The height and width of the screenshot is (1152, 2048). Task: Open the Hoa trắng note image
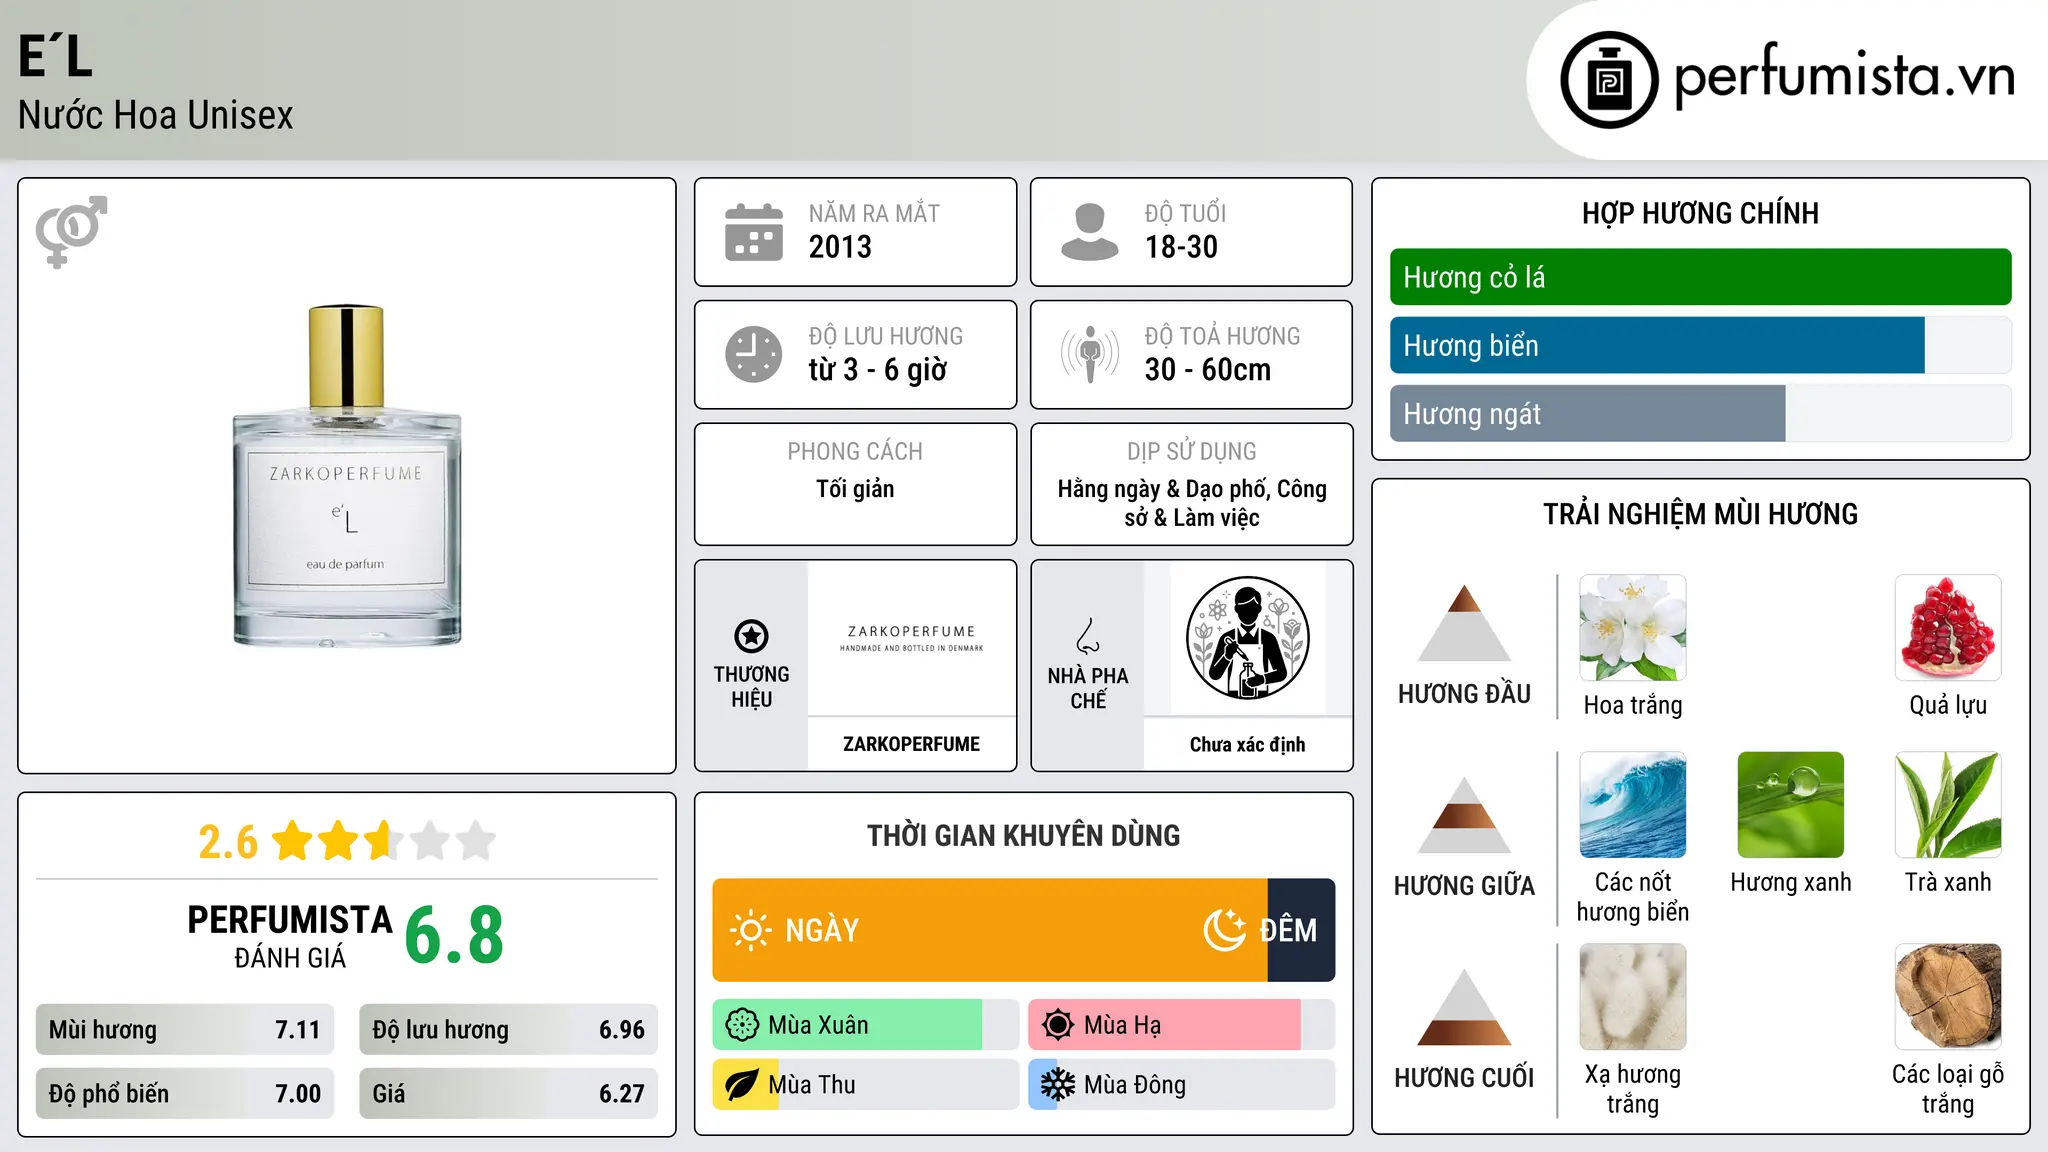1633,628
